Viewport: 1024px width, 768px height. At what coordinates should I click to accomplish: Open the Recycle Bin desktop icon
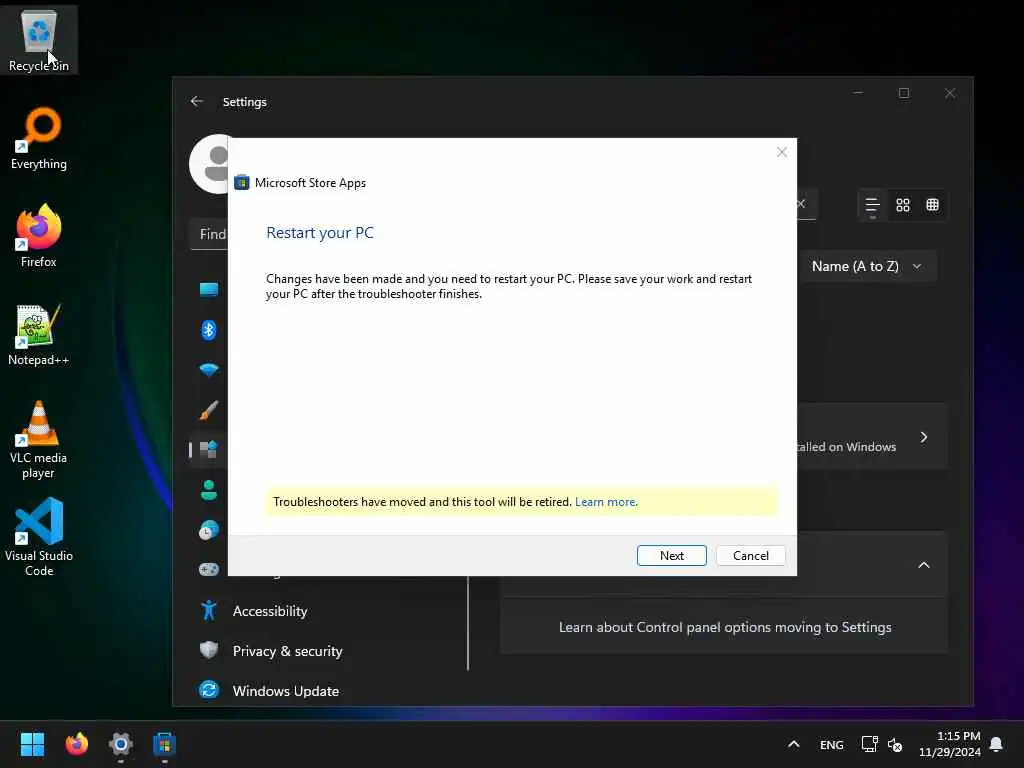click(x=39, y=40)
